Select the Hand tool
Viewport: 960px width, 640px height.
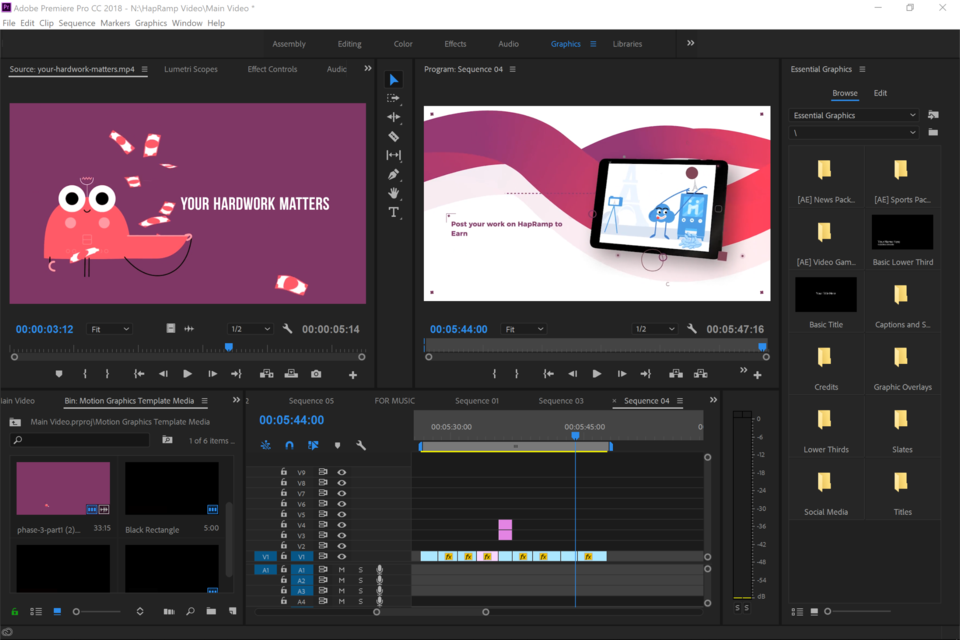tap(394, 193)
